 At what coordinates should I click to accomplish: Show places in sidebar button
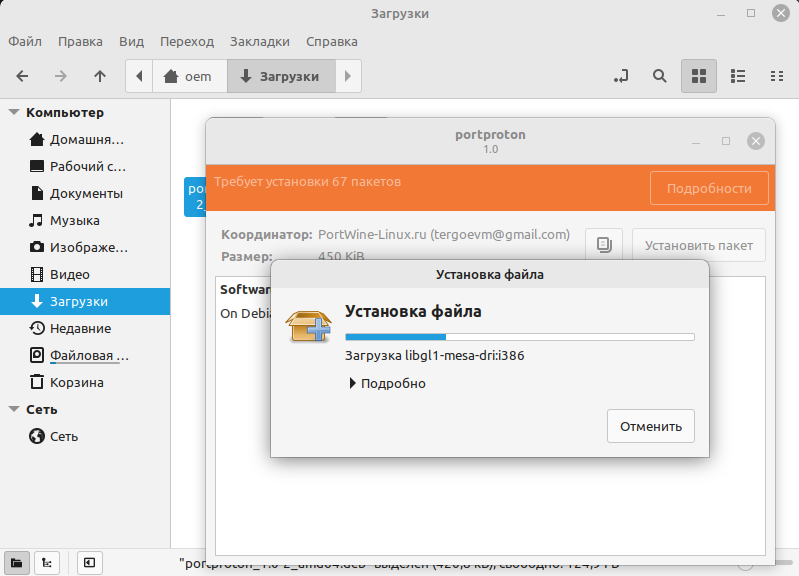[17, 563]
